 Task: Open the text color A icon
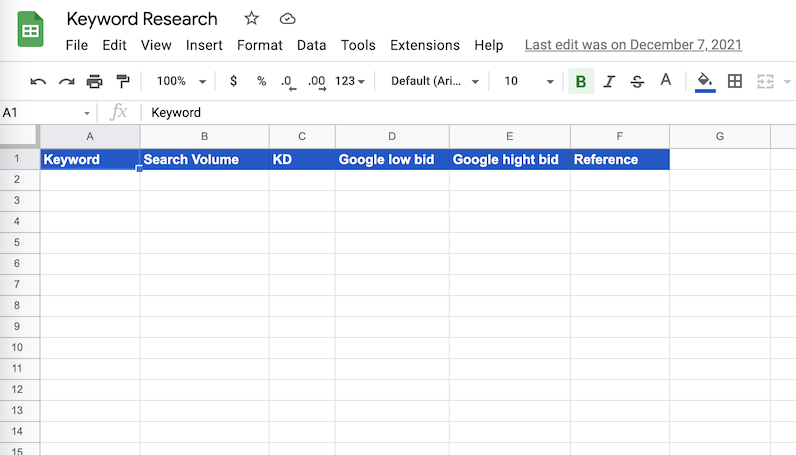(665, 81)
